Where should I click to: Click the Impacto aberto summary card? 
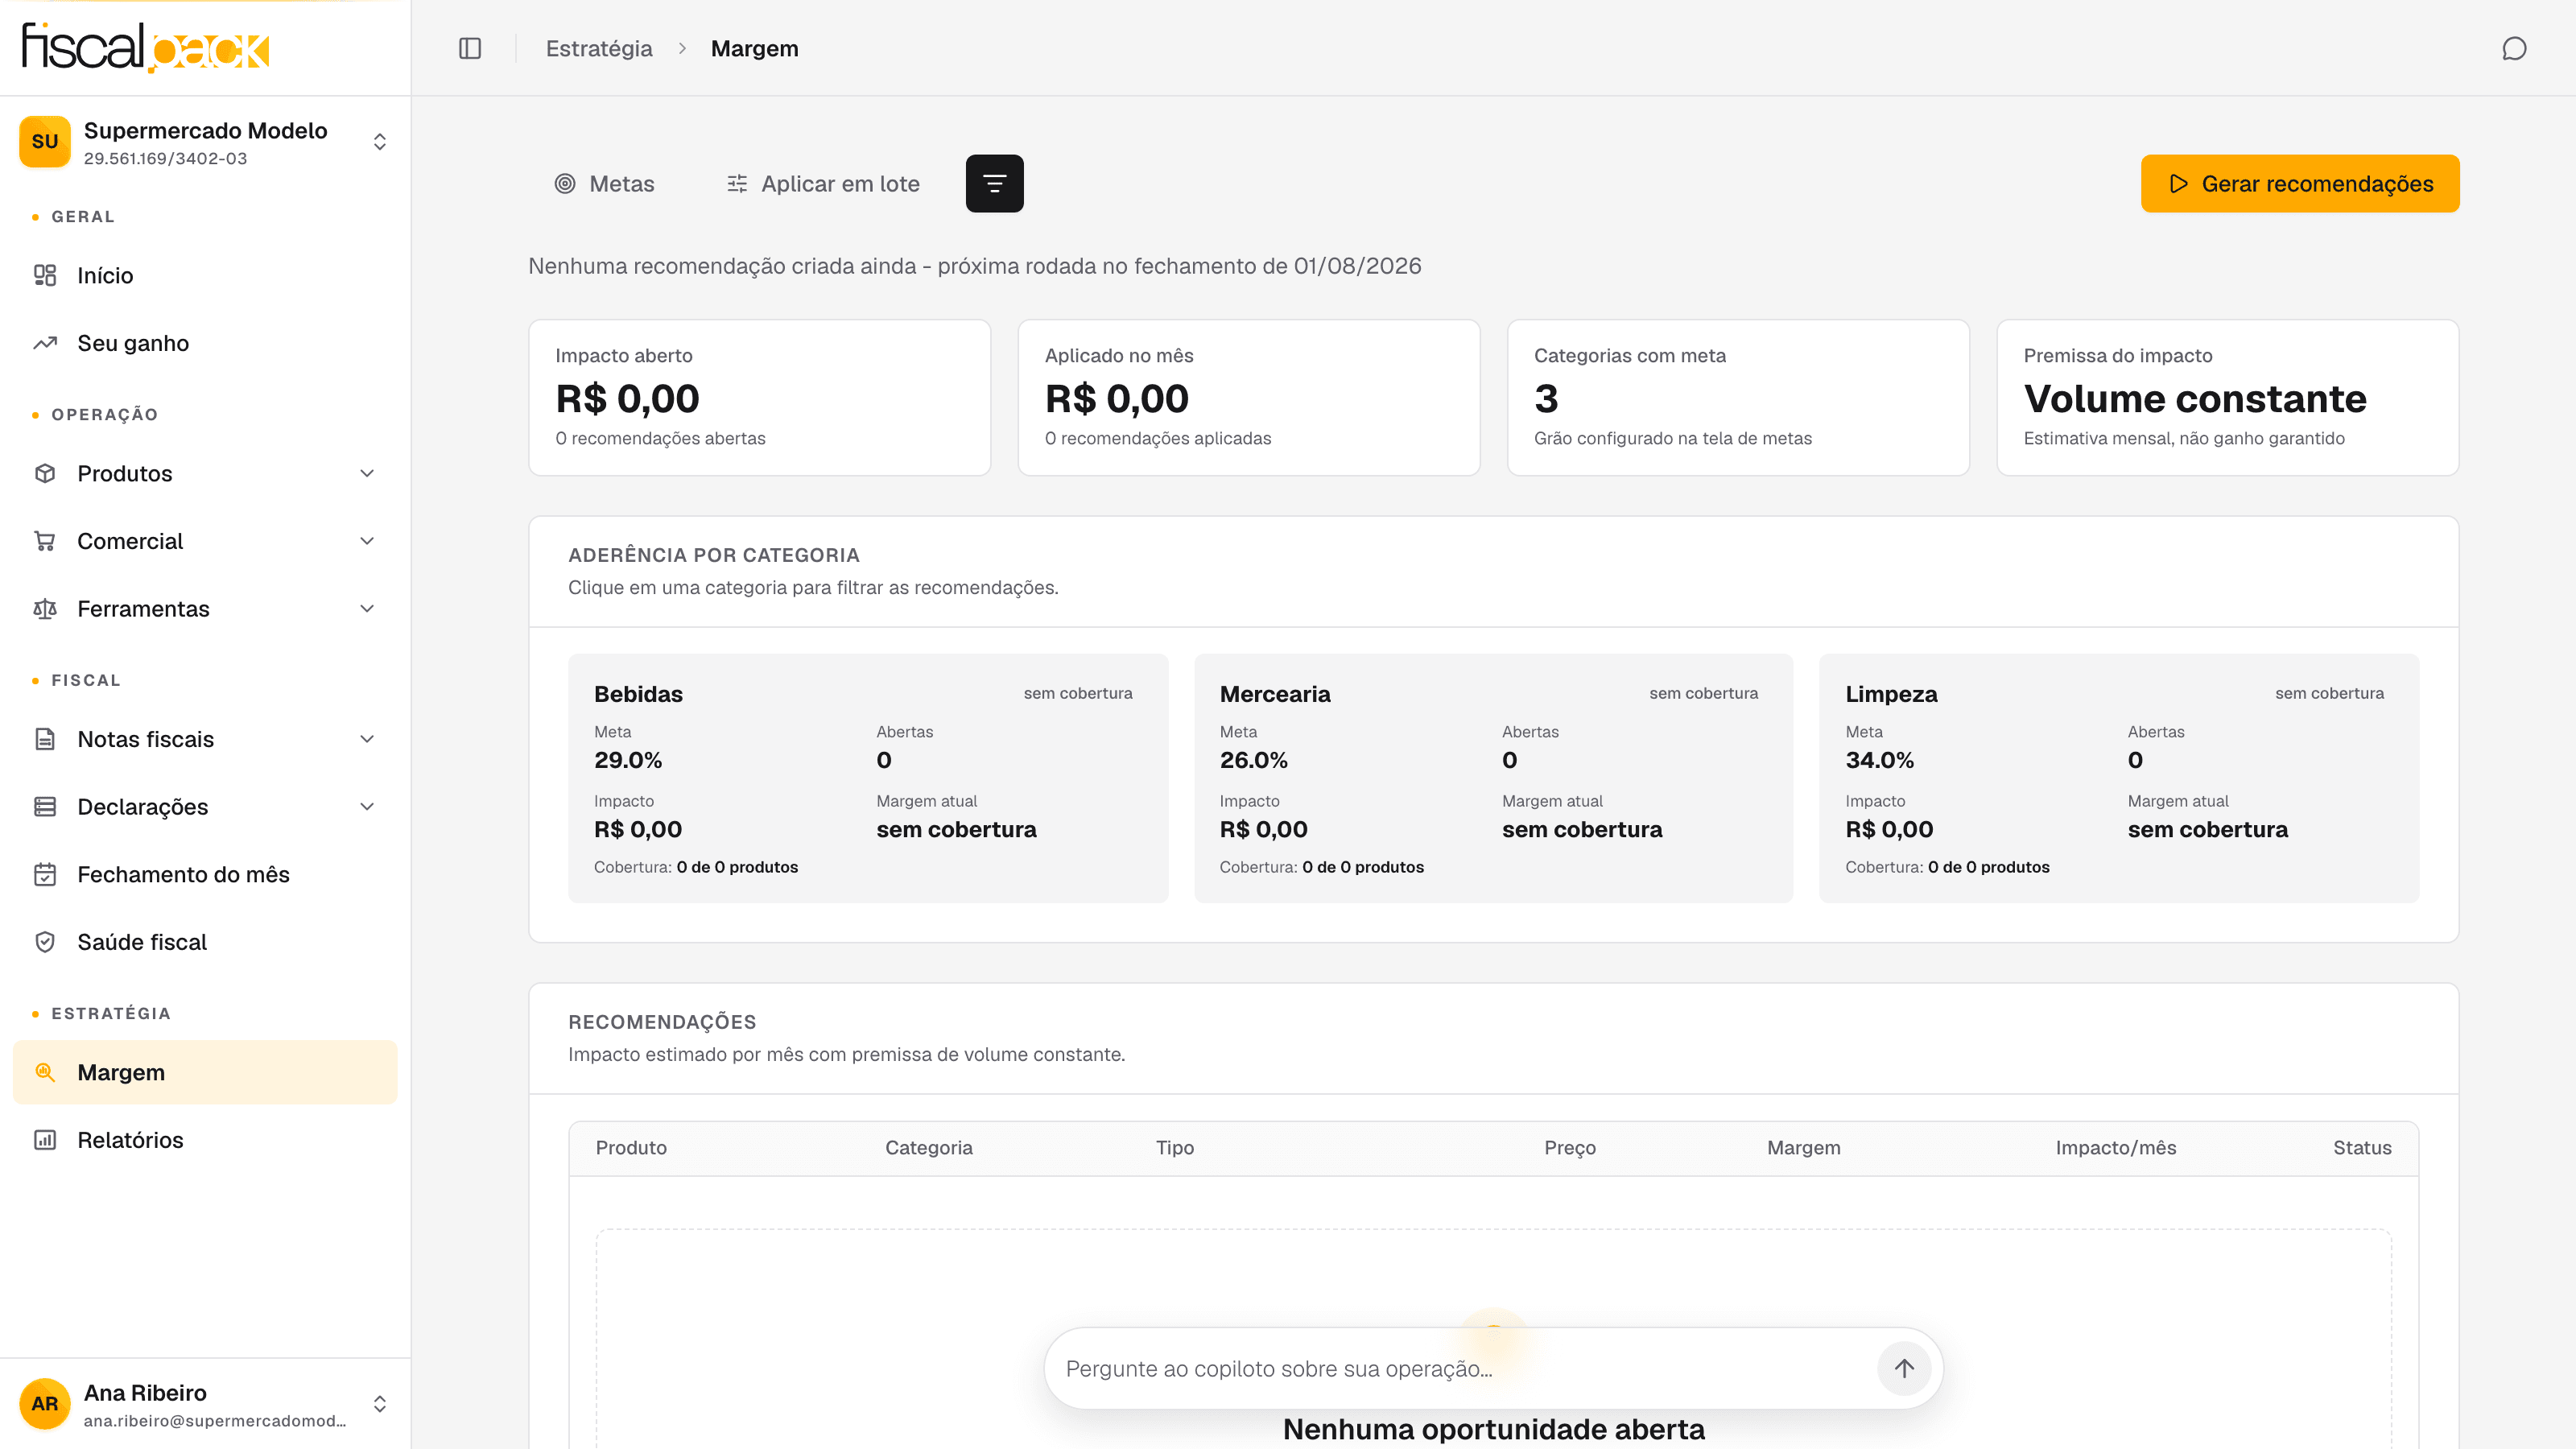[x=760, y=397]
